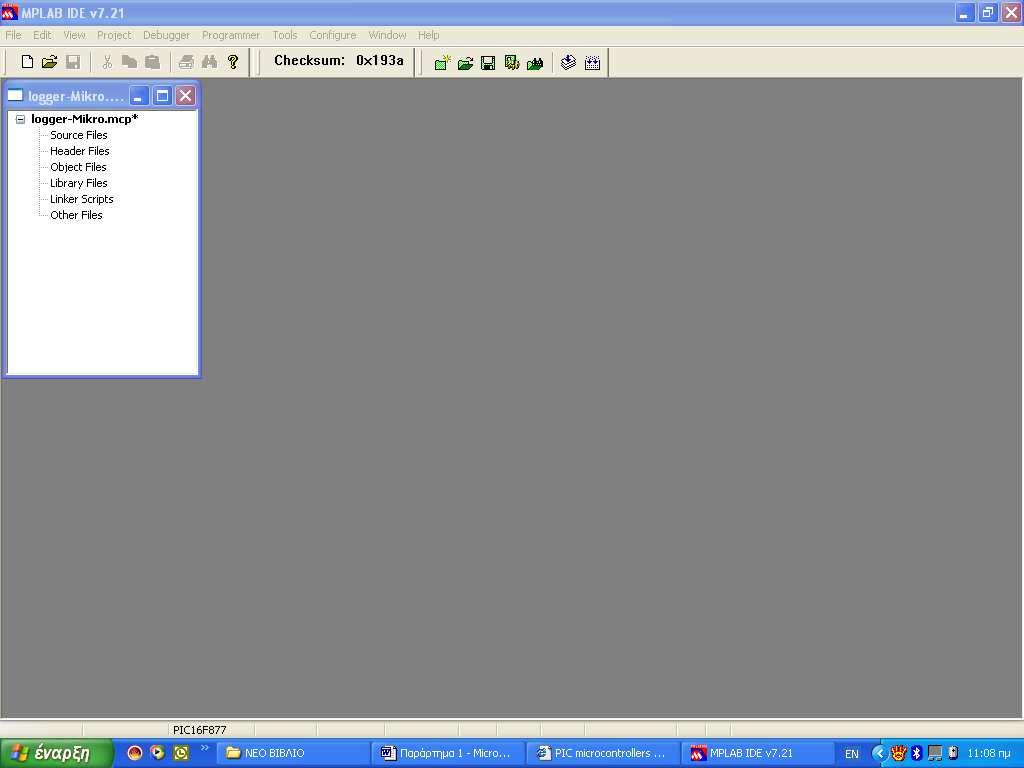Open the Configure menu
This screenshot has width=1024, height=768.
pyautogui.click(x=332, y=35)
